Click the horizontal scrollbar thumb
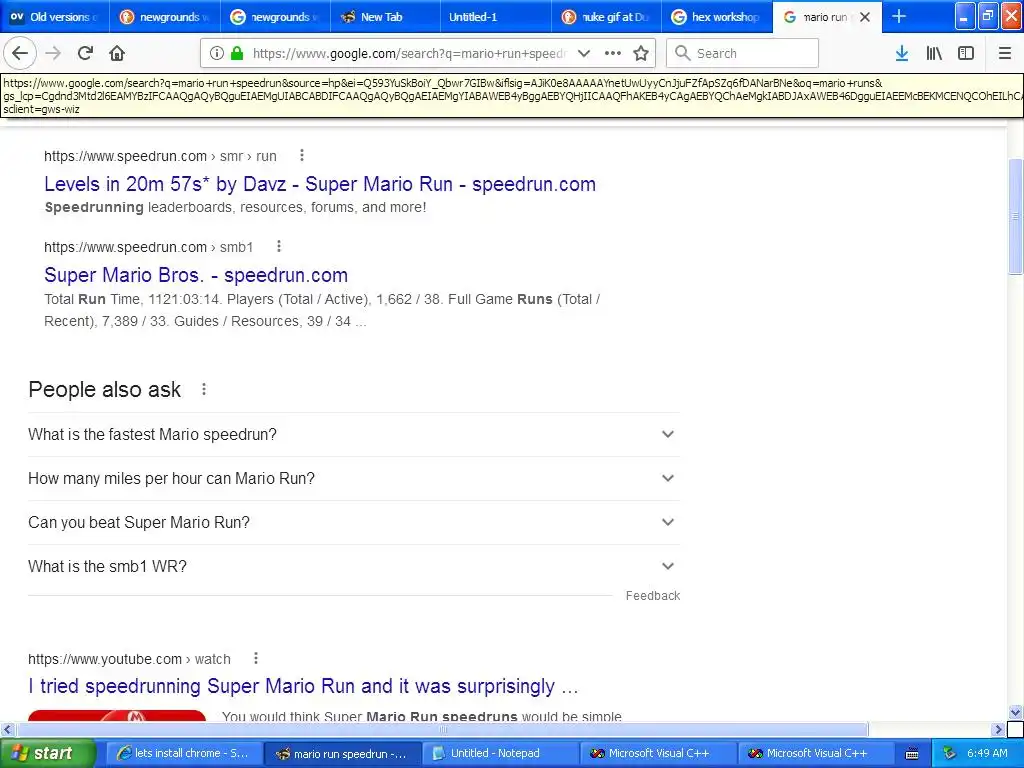This screenshot has height=768, width=1024. coord(442,729)
